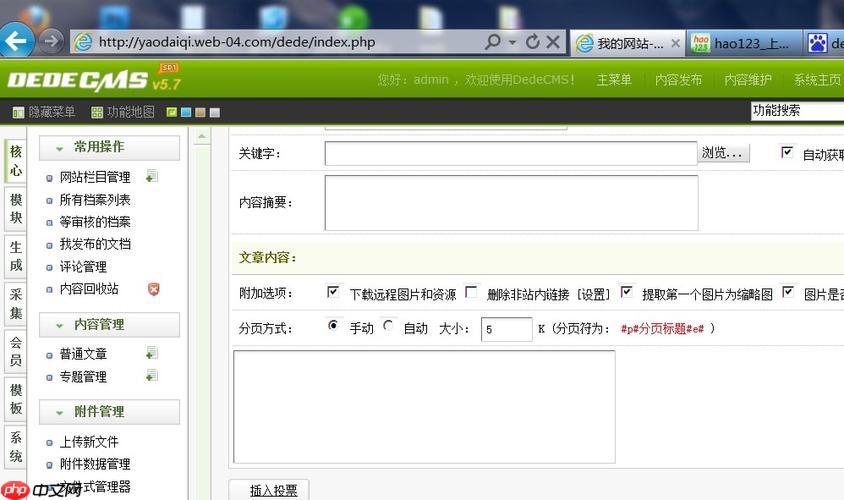Click the search magnifier in address bar
Image resolution: width=844 pixels, height=500 pixels.
click(x=492, y=41)
